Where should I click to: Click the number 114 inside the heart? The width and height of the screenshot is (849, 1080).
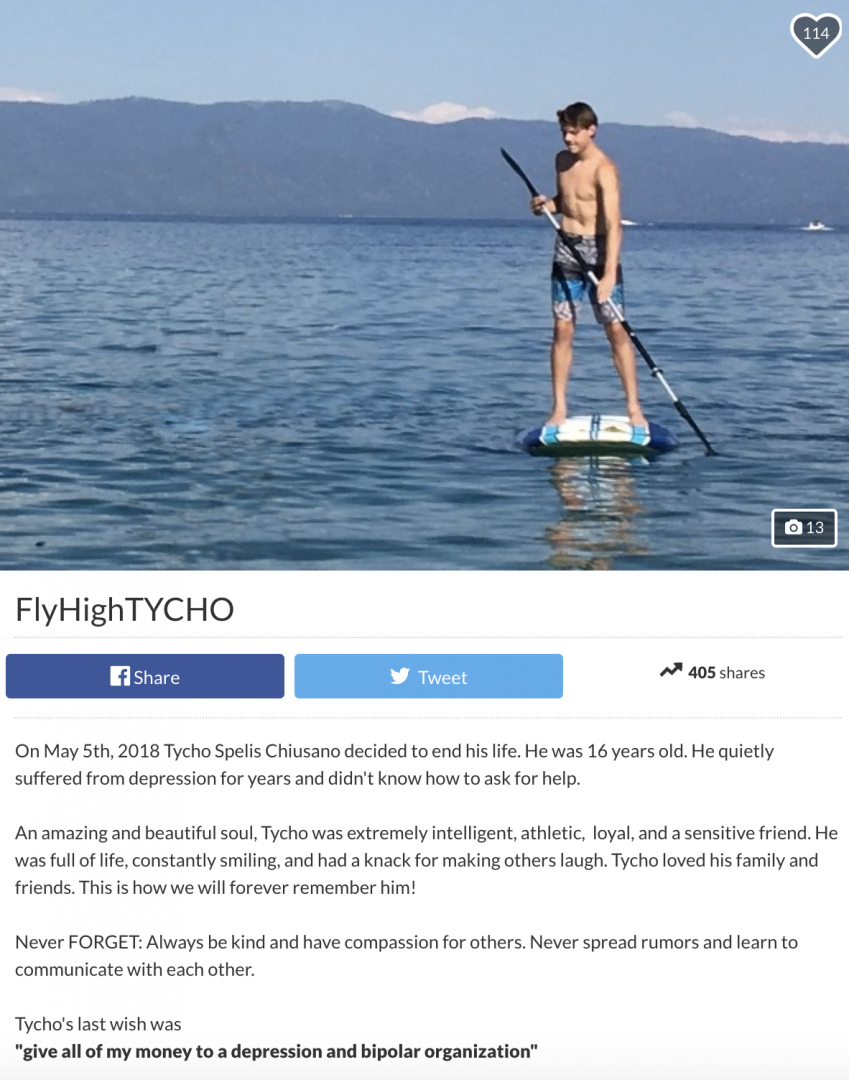click(x=816, y=33)
